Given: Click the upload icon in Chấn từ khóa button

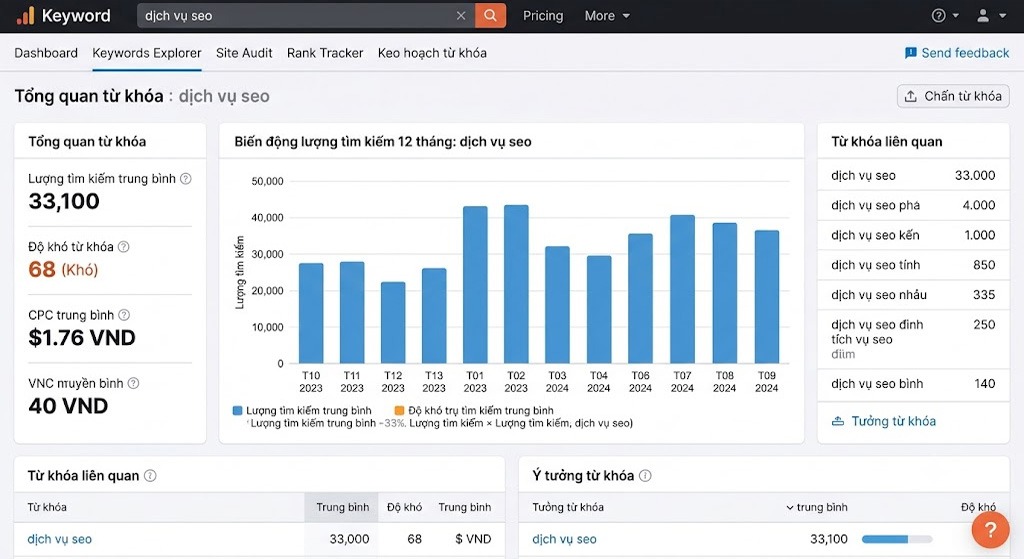Looking at the screenshot, I should pos(910,96).
